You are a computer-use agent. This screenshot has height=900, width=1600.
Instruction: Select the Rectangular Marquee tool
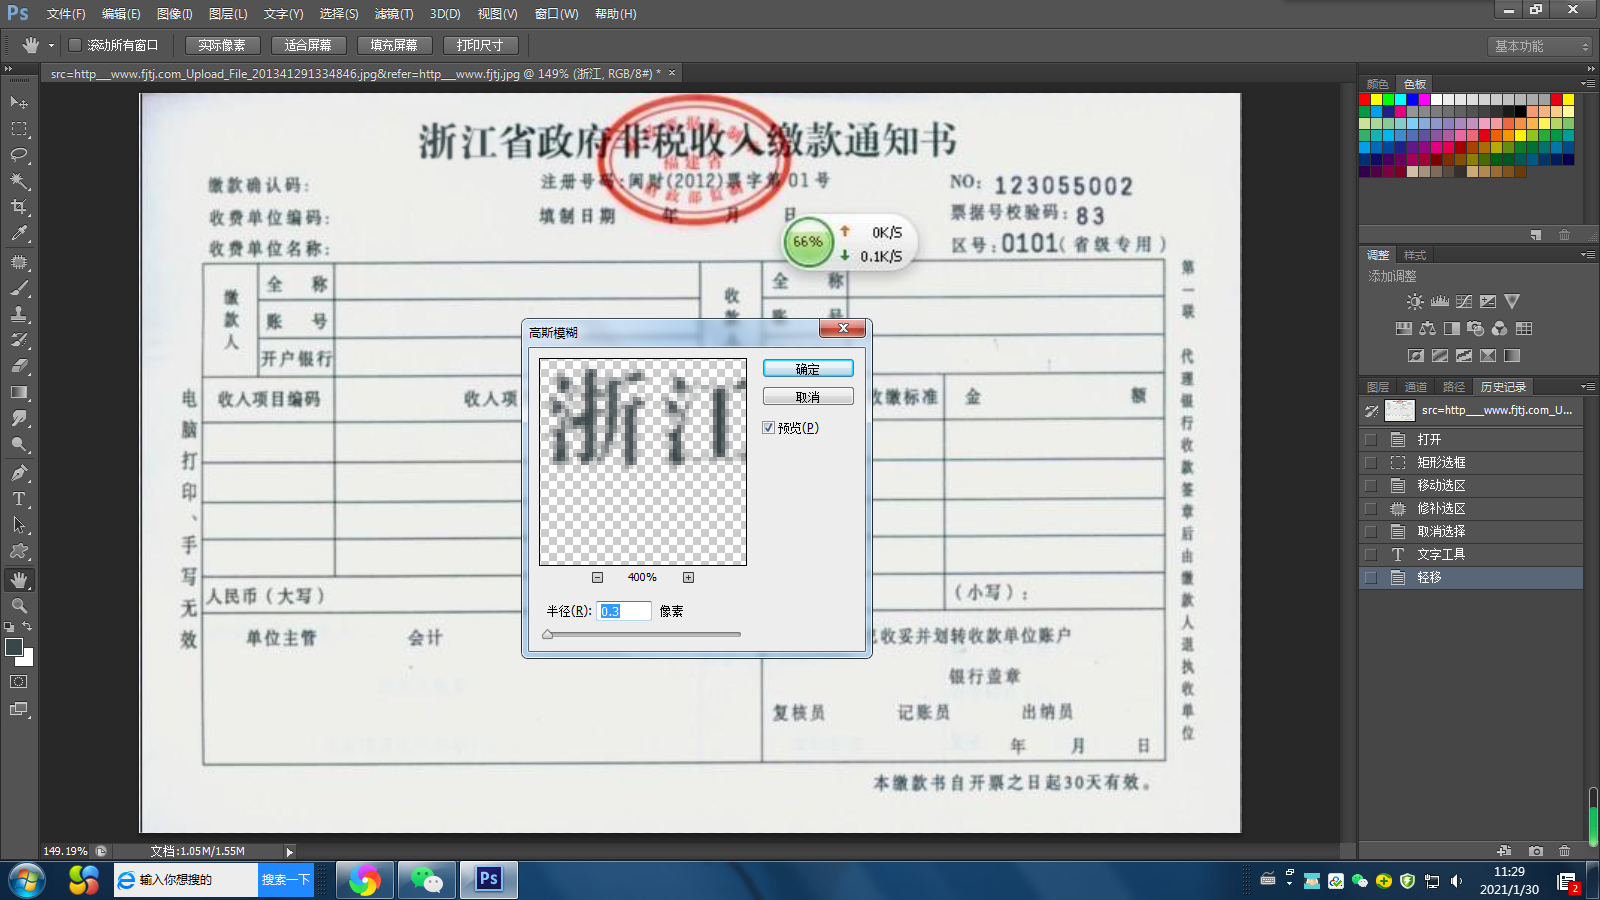[x=19, y=129]
